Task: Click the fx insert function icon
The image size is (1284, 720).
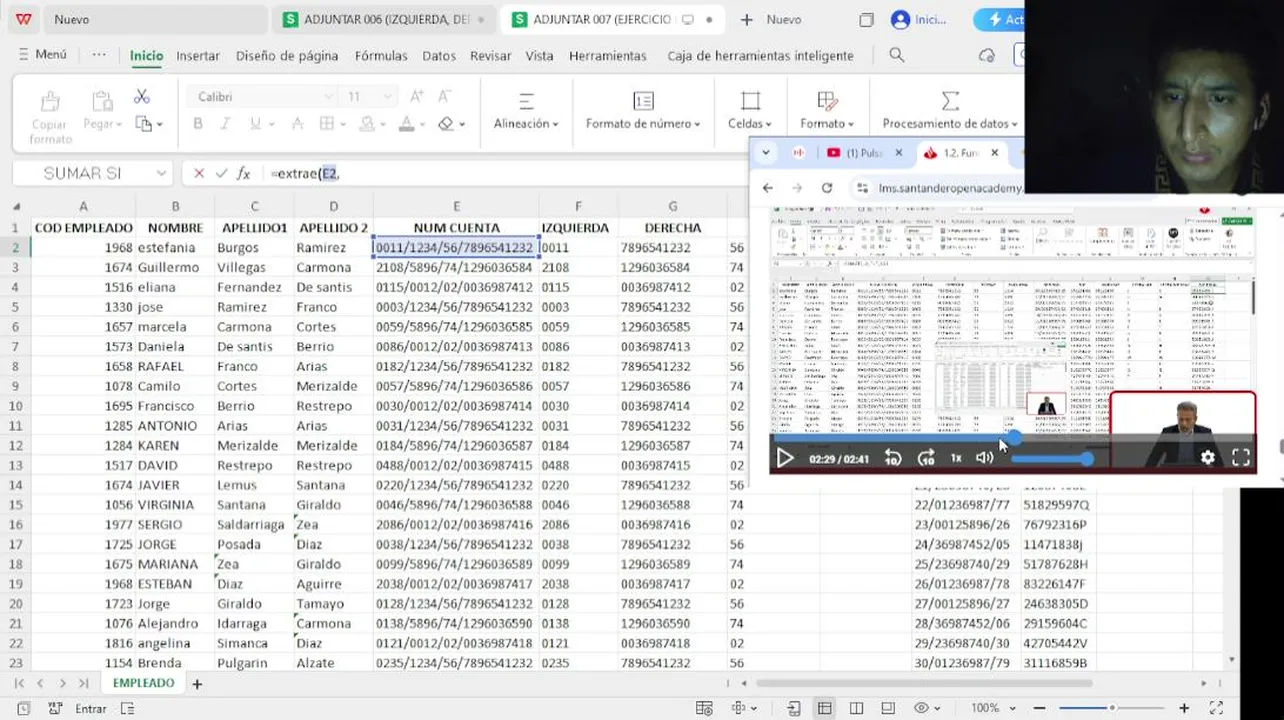Action: point(243,174)
